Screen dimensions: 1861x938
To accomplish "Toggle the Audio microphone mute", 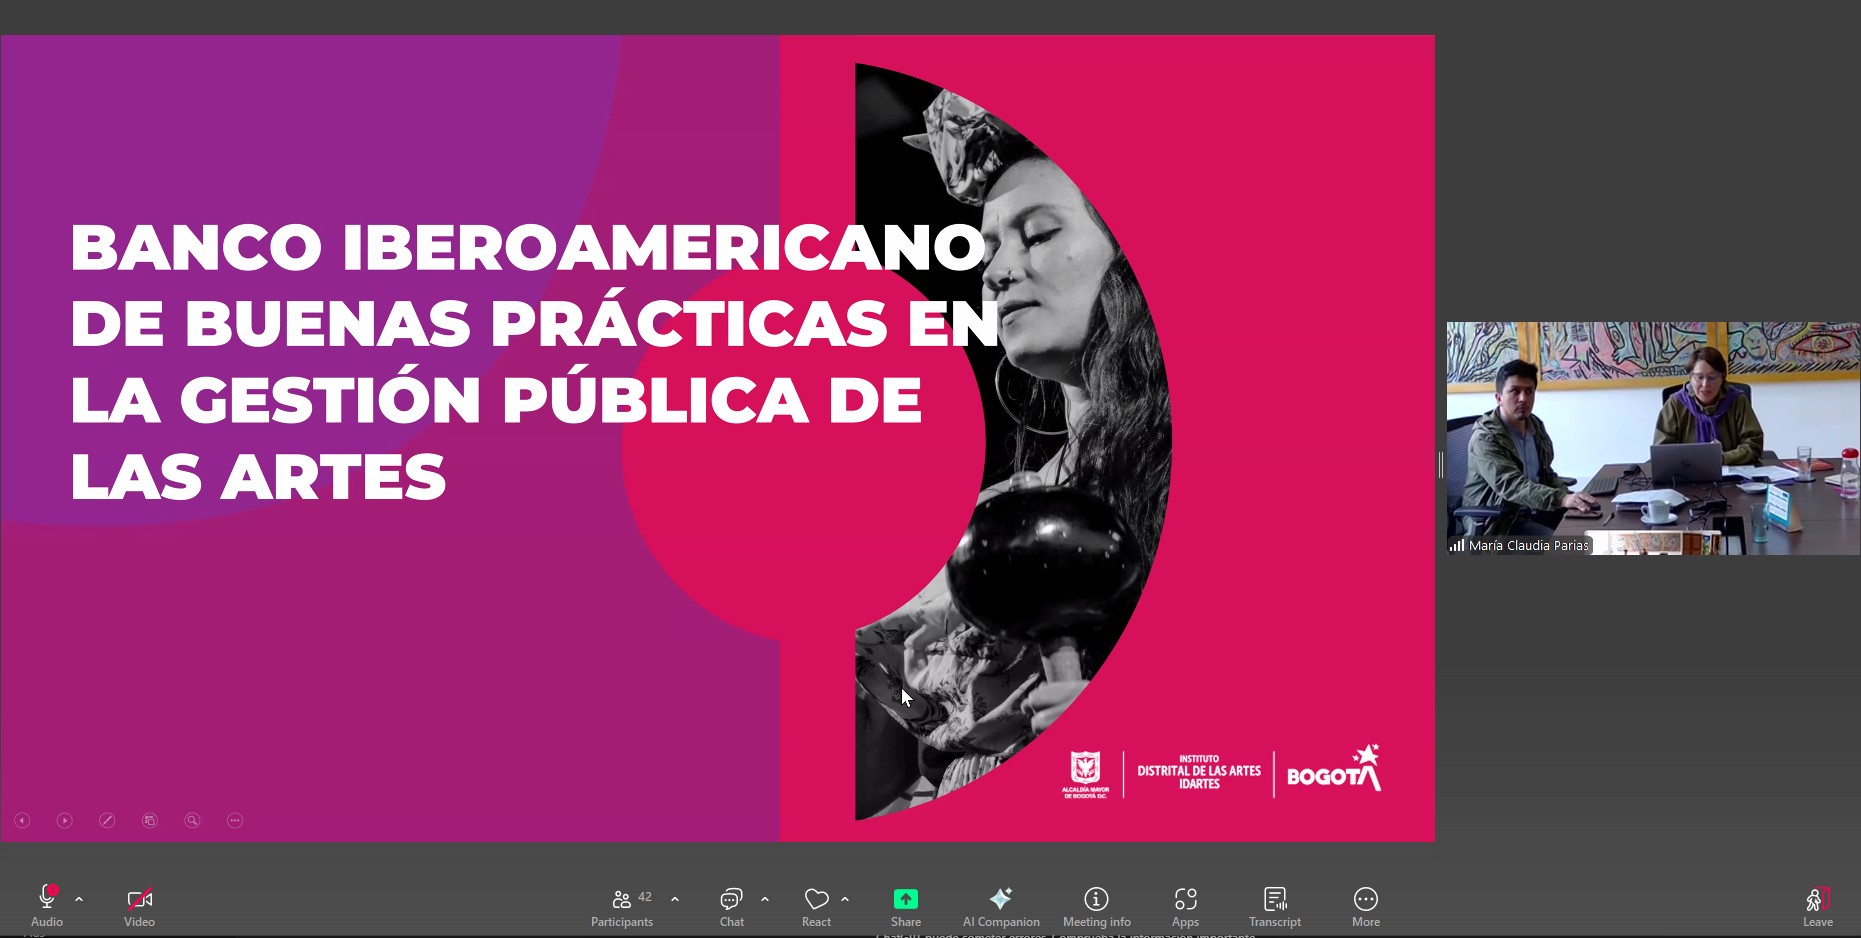I will [46, 899].
